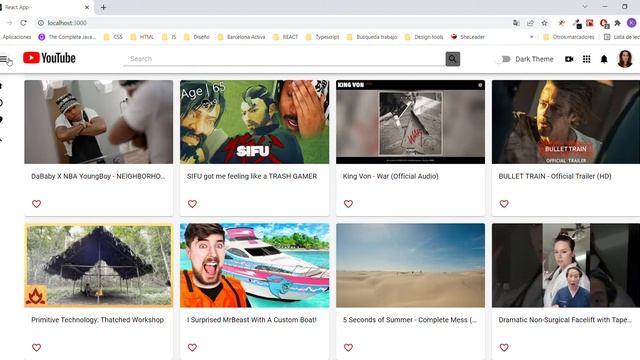This screenshot has height=360, width=640.
Task: Open the SIFU video thumbnail
Action: tap(255, 122)
